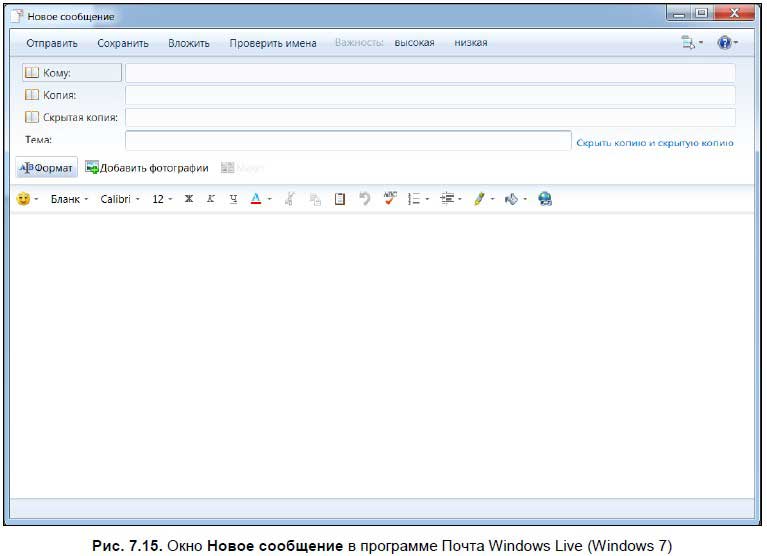
Task: Expand the Бланк stationery dropdown
Action: [x=69, y=199]
